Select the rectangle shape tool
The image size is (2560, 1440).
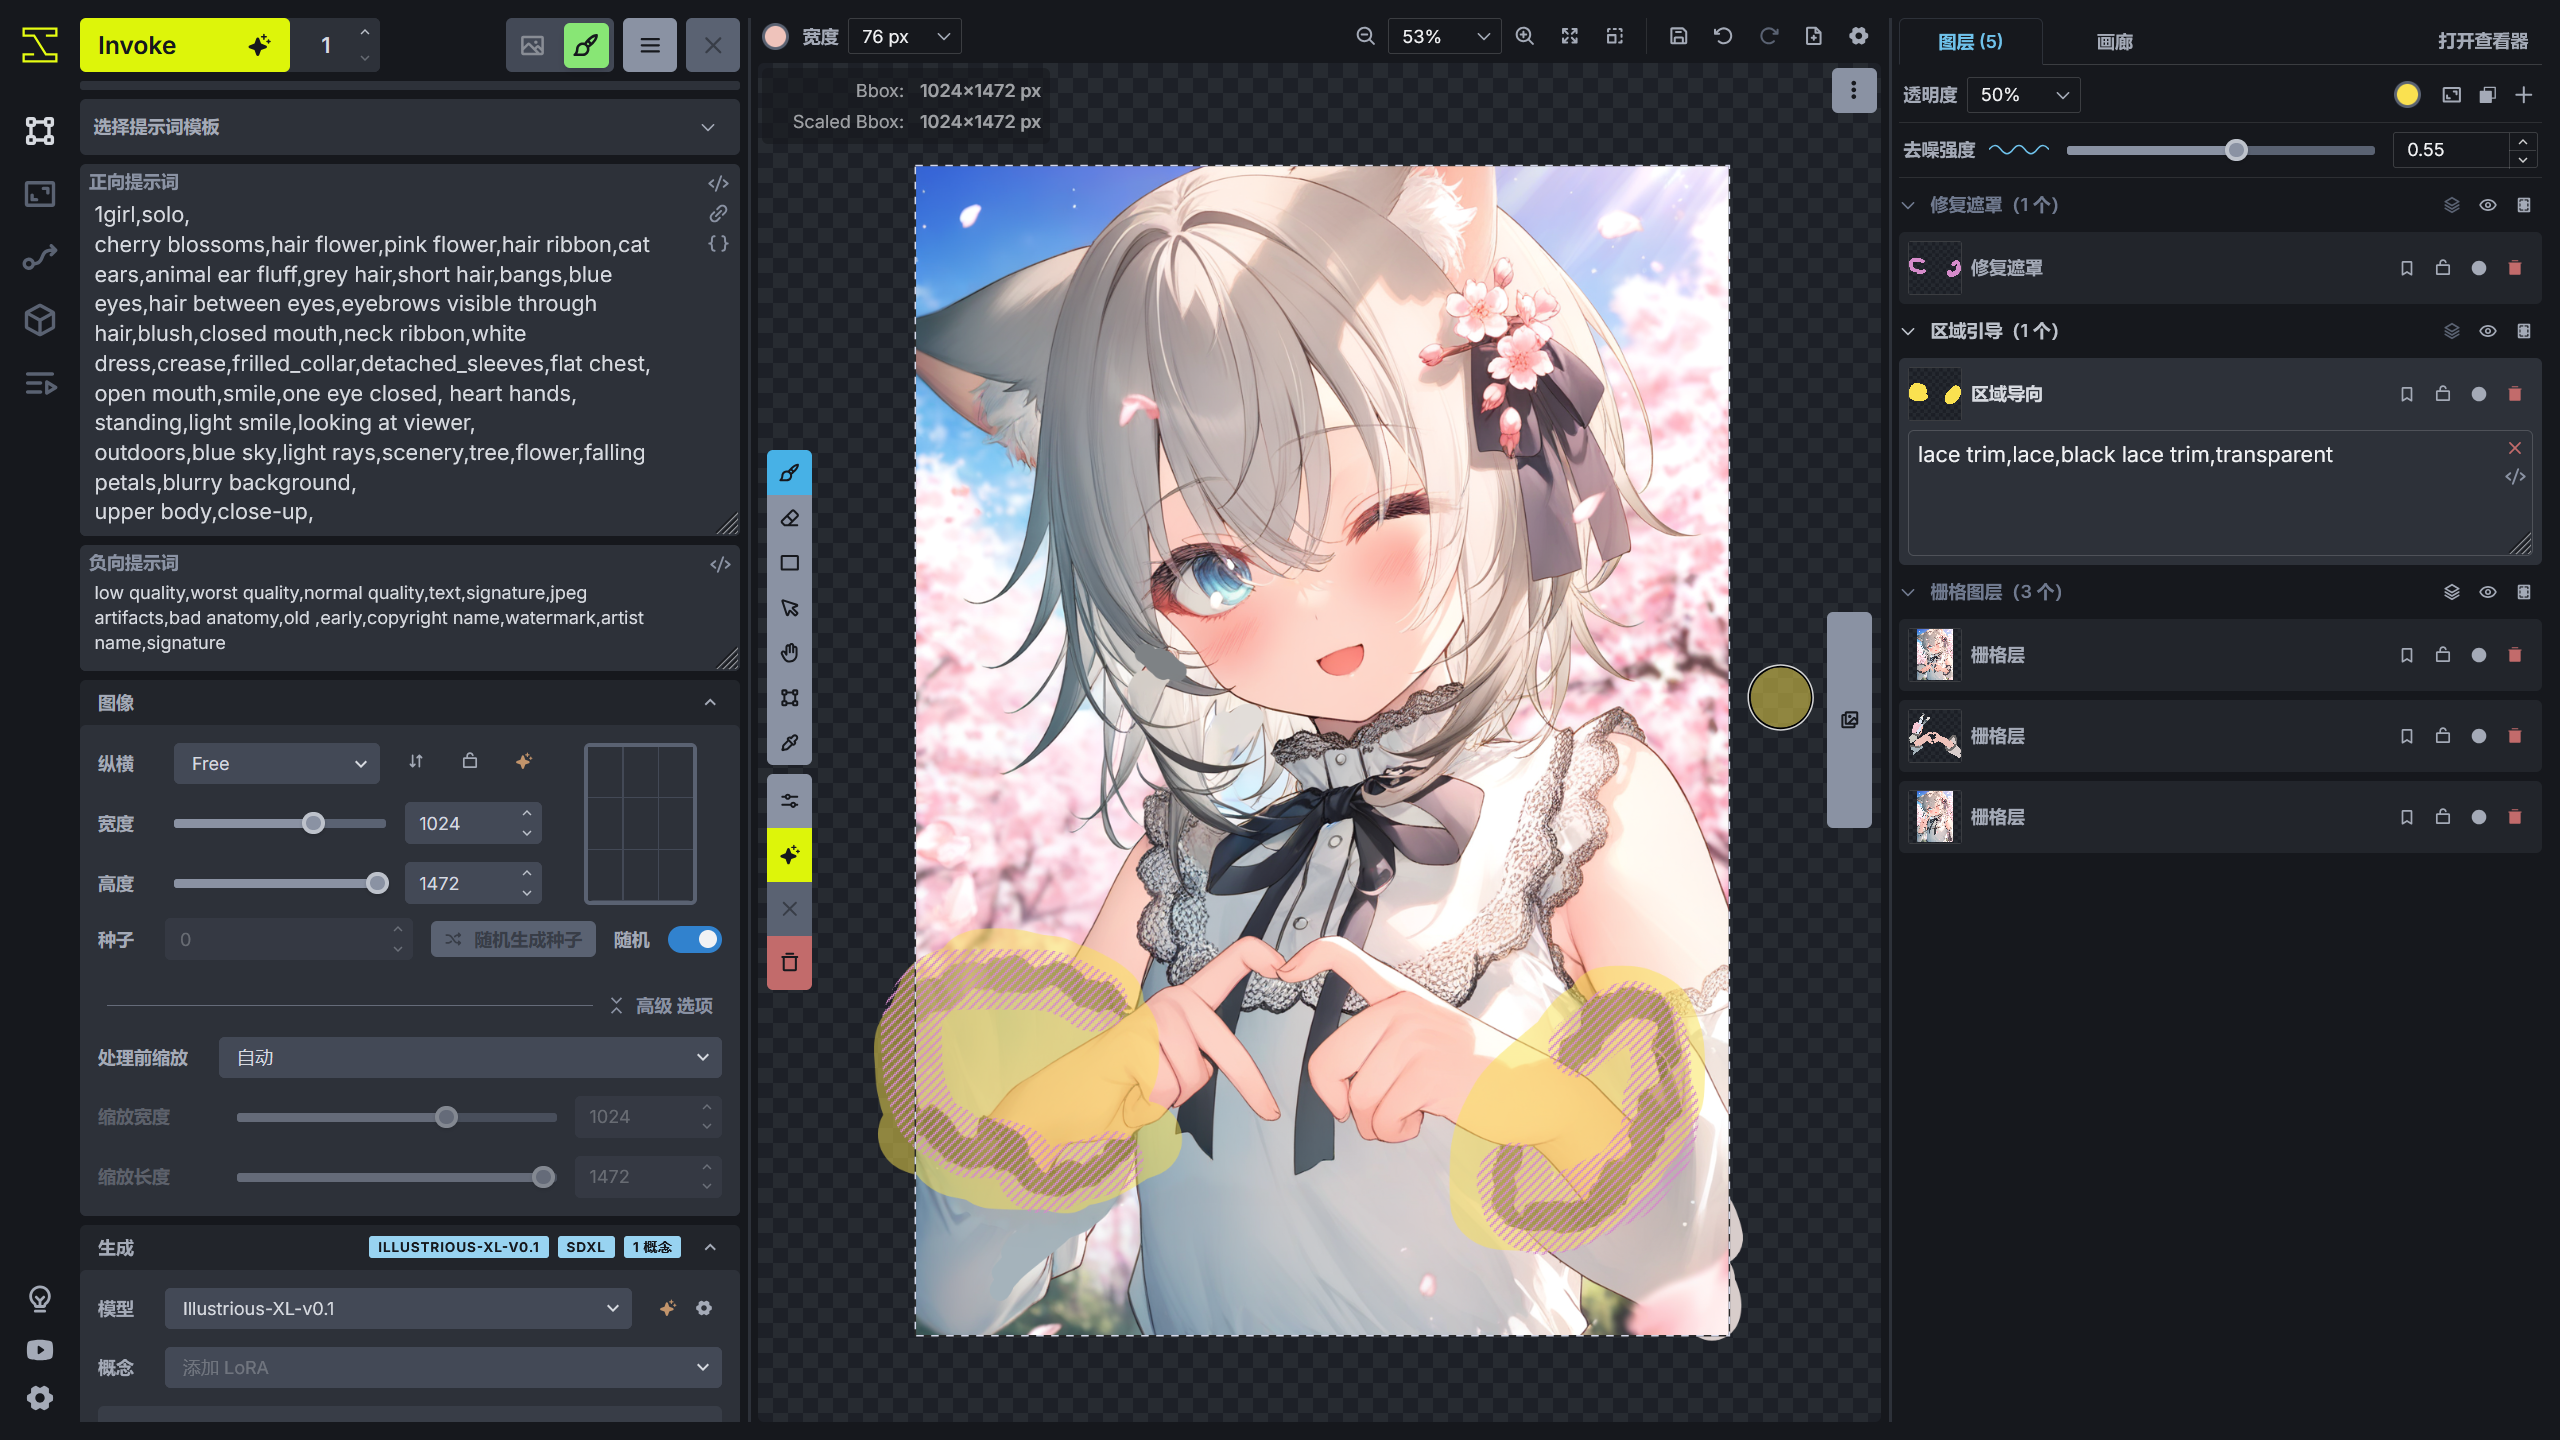click(789, 563)
